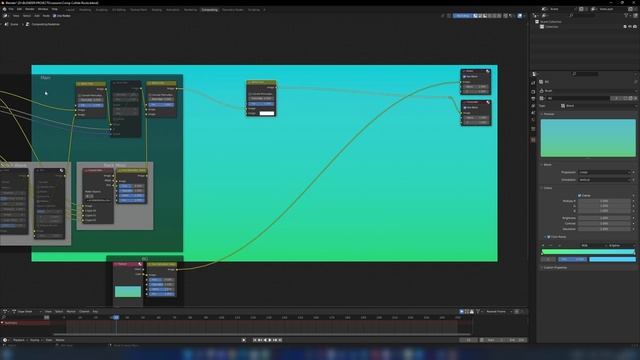
Task: Open the outliner filter funnel icon
Action: [626, 16]
